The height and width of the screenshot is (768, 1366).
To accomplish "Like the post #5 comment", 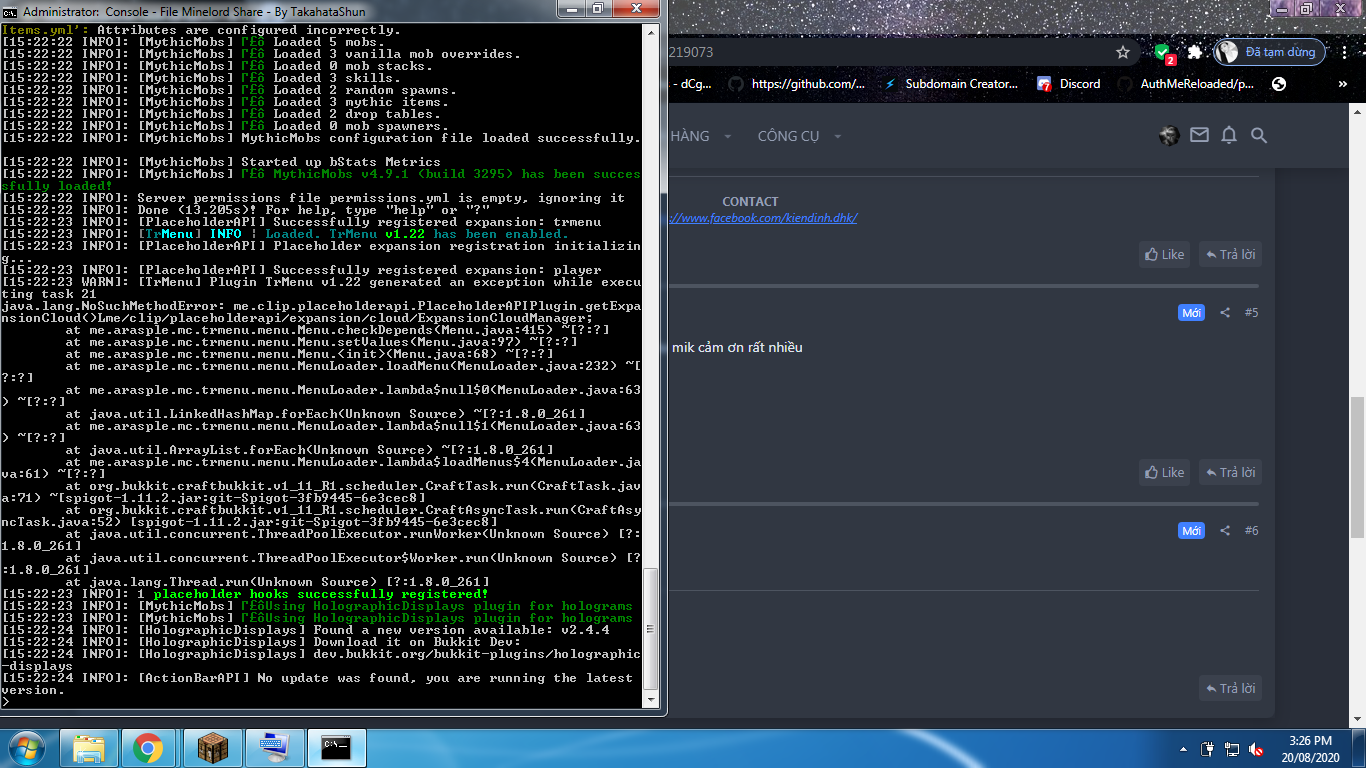I will (x=1164, y=472).
